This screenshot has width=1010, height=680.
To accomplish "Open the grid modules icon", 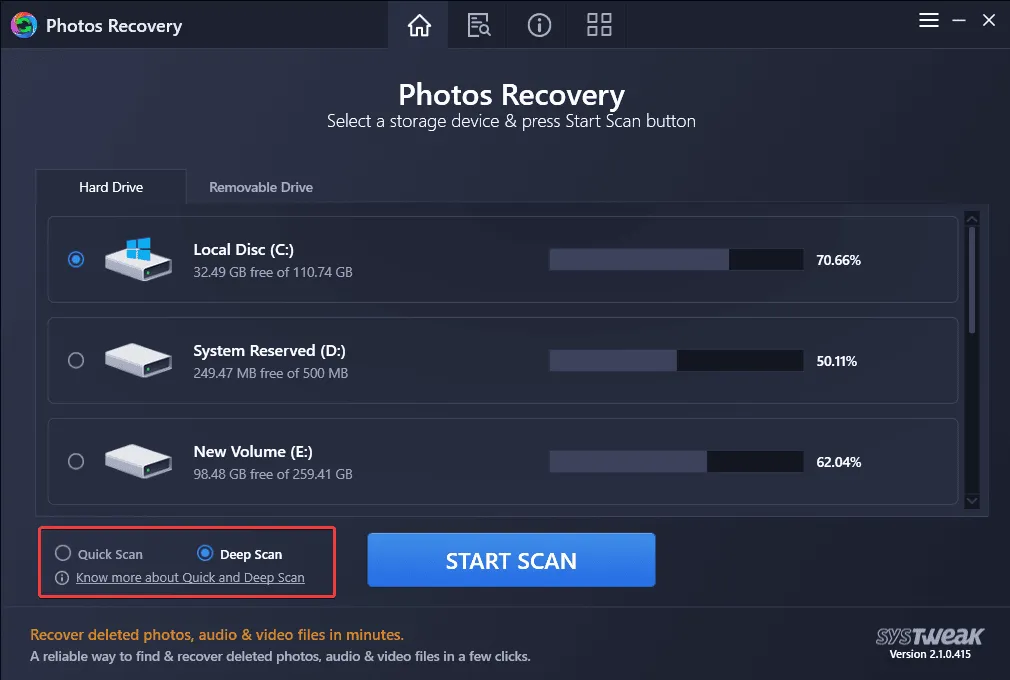I will coord(599,25).
